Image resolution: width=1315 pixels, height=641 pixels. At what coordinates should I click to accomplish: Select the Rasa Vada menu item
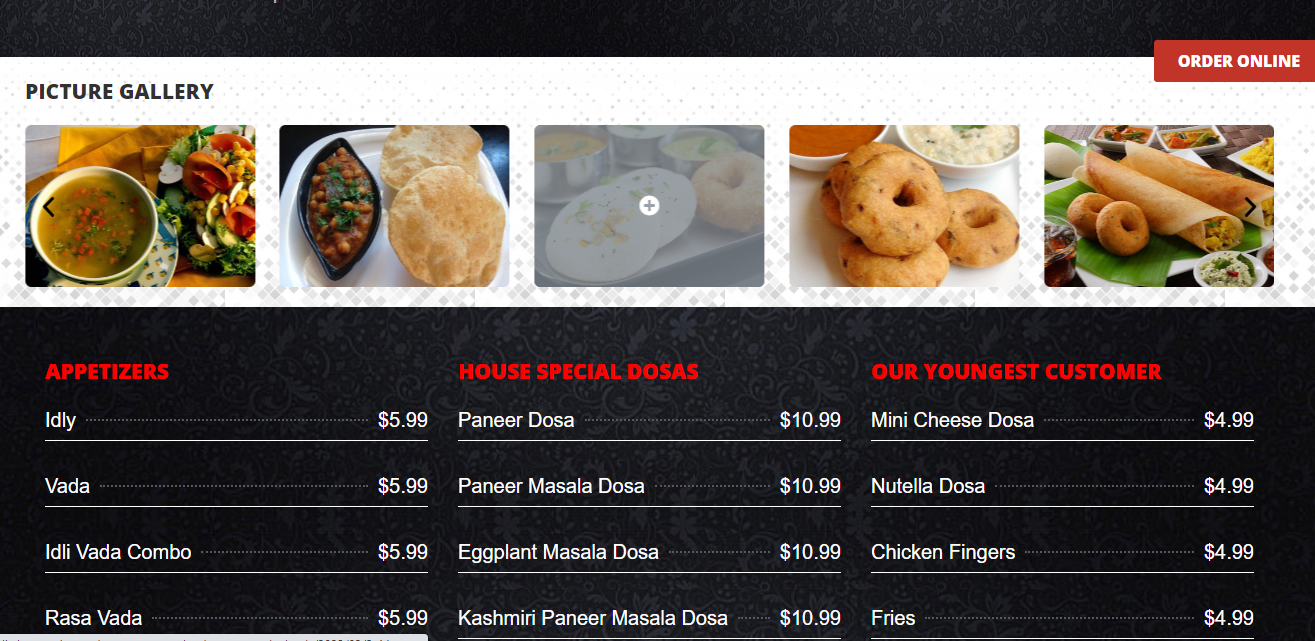pyautogui.click(x=236, y=618)
